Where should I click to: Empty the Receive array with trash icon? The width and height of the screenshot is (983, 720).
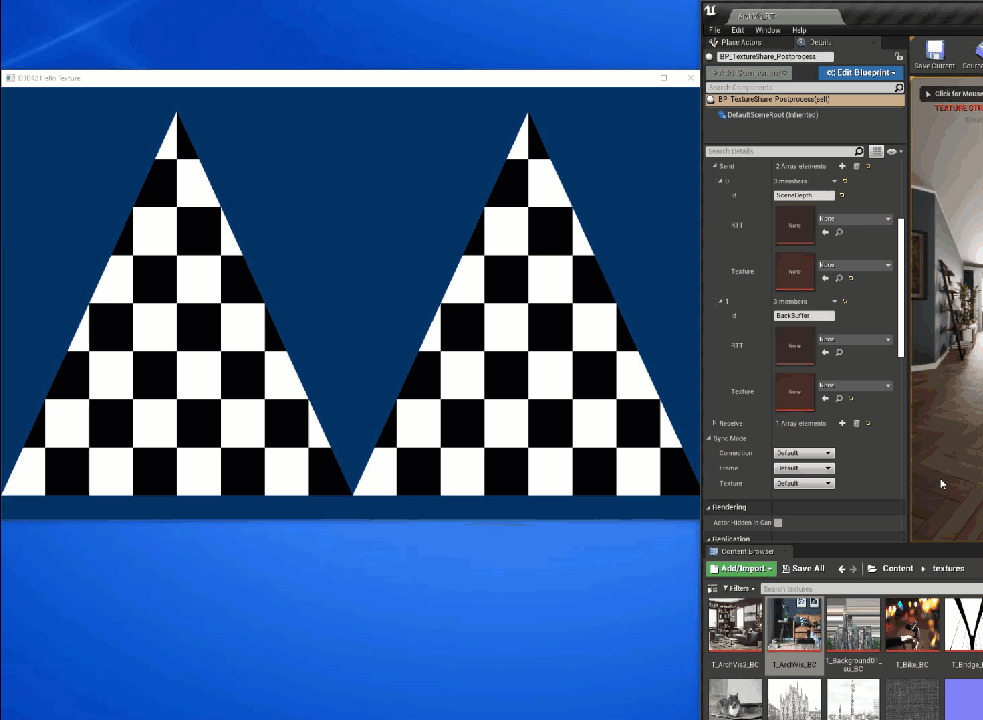coord(856,423)
